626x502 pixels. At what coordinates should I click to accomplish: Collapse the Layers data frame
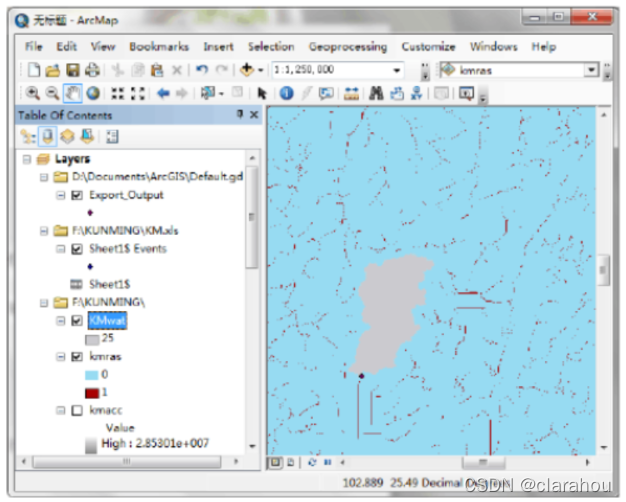pyautogui.click(x=27, y=159)
